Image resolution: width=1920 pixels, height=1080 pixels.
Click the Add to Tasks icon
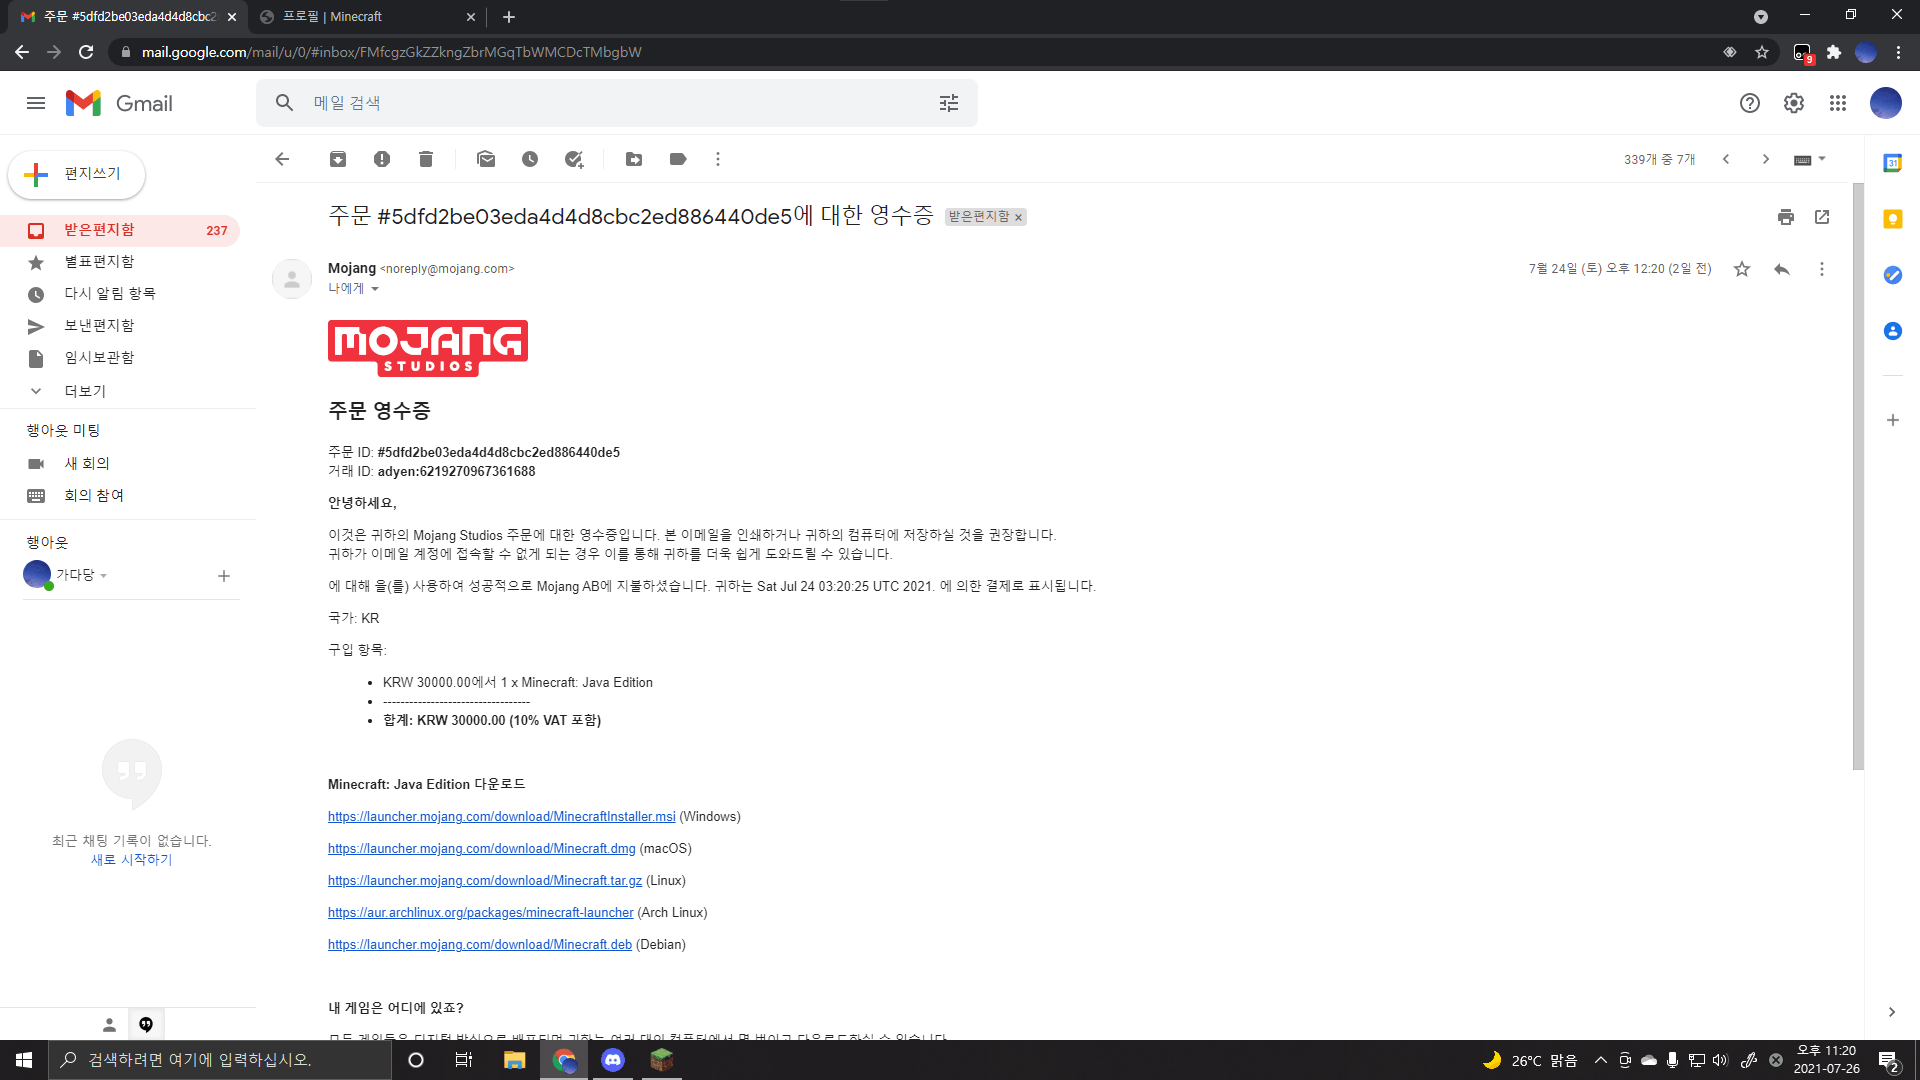[x=574, y=159]
